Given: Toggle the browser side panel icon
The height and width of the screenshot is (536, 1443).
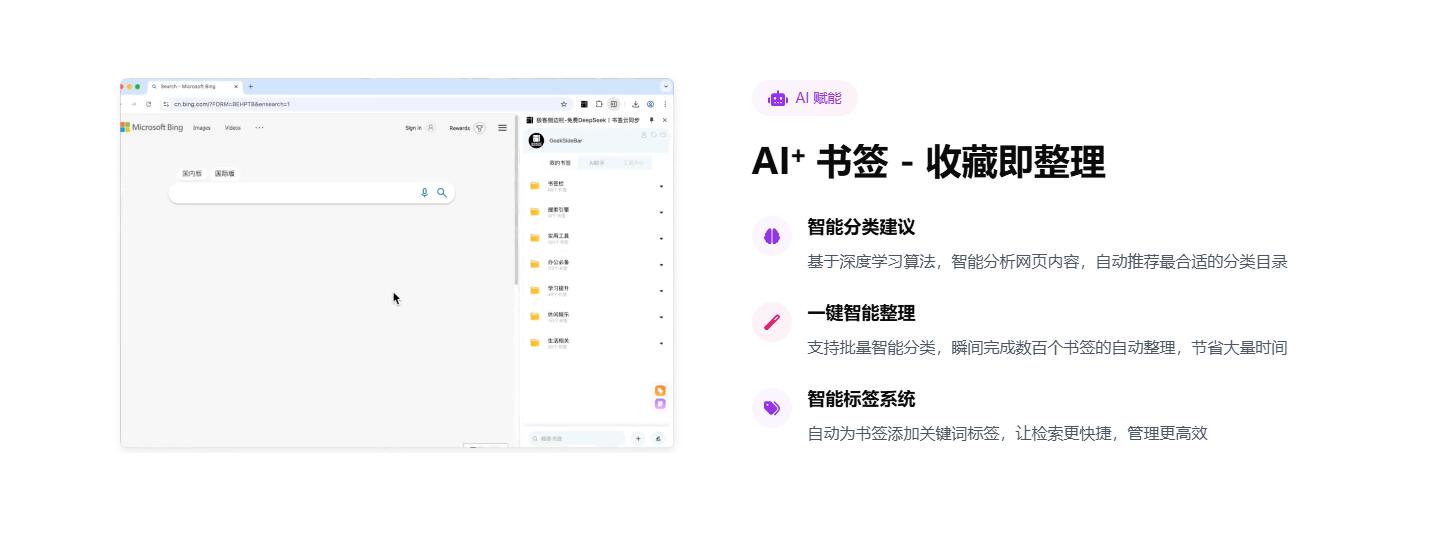Looking at the screenshot, I should pos(614,104).
